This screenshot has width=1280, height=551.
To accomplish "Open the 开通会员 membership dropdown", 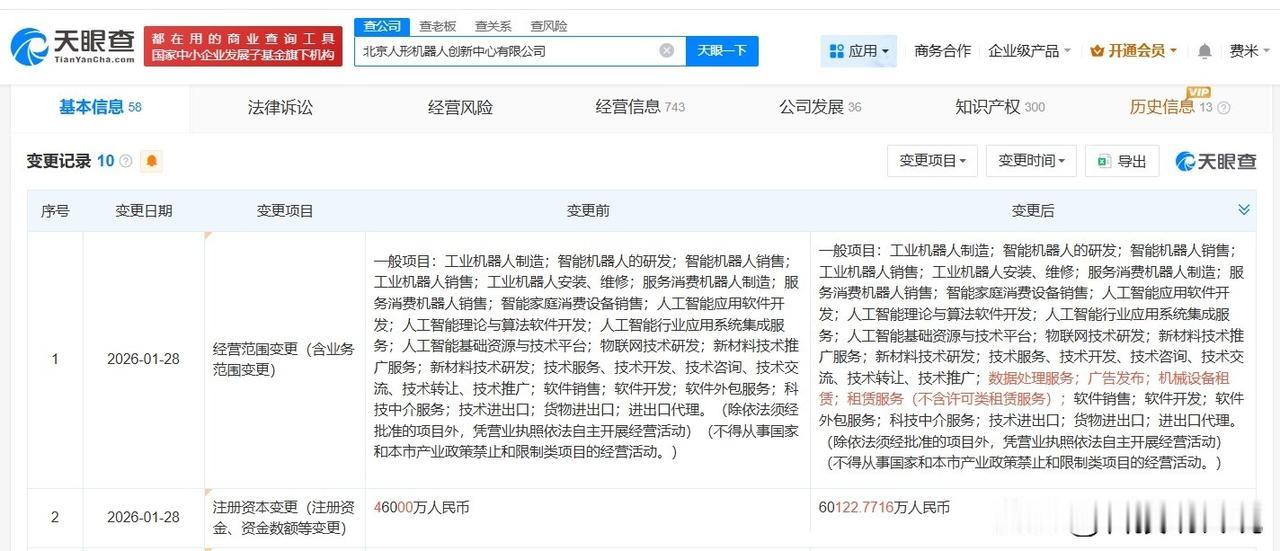I will pos(1133,51).
